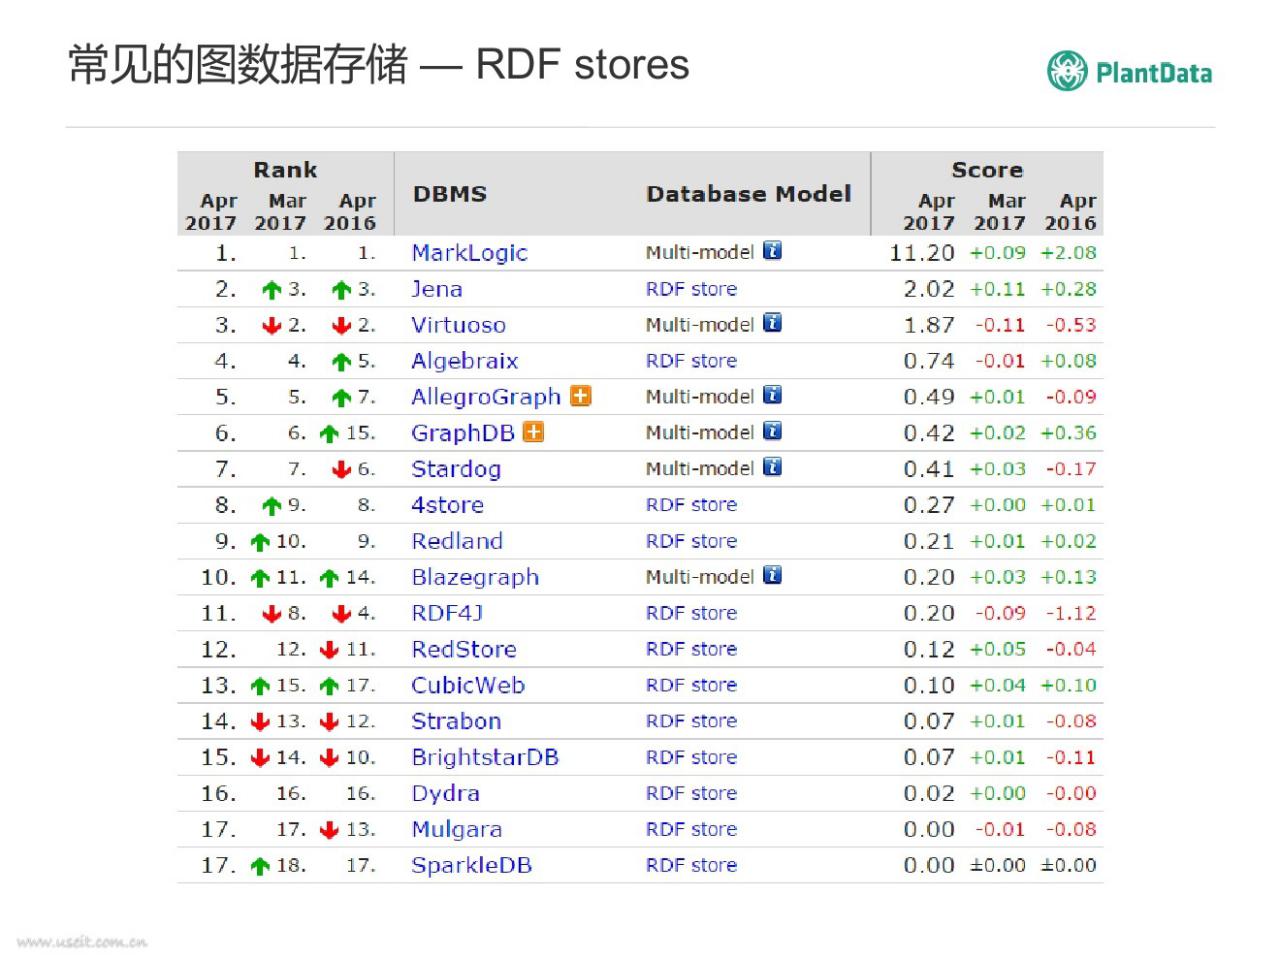Click the green up arrow in Algebraix row
This screenshot has height=960, width=1280.
pyautogui.click(x=341, y=362)
